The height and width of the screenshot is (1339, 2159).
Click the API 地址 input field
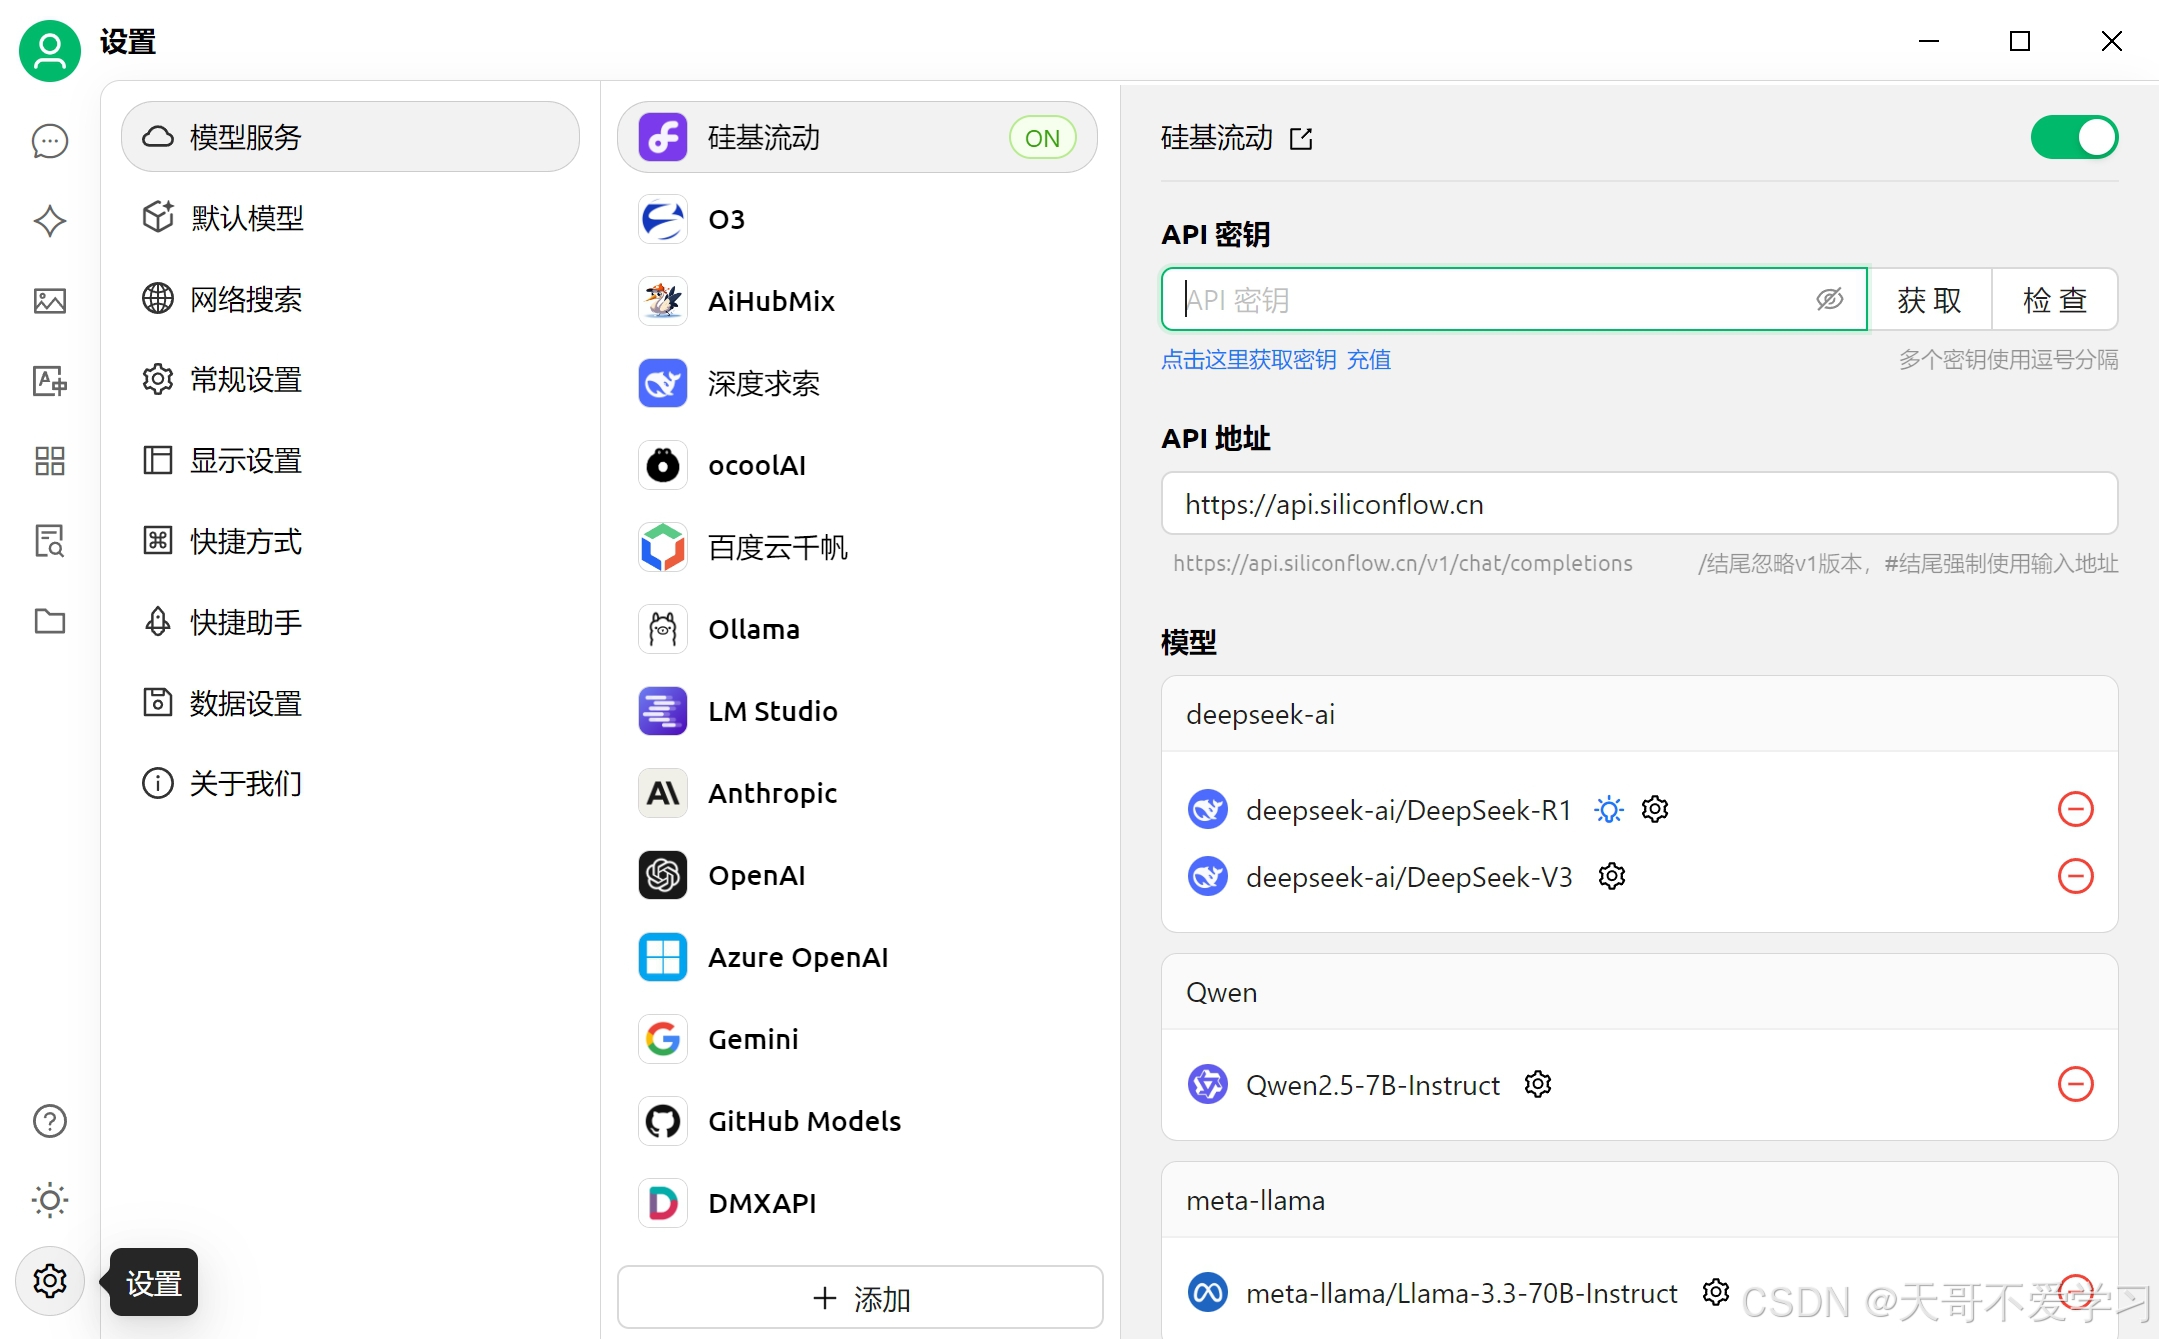click(x=1638, y=504)
